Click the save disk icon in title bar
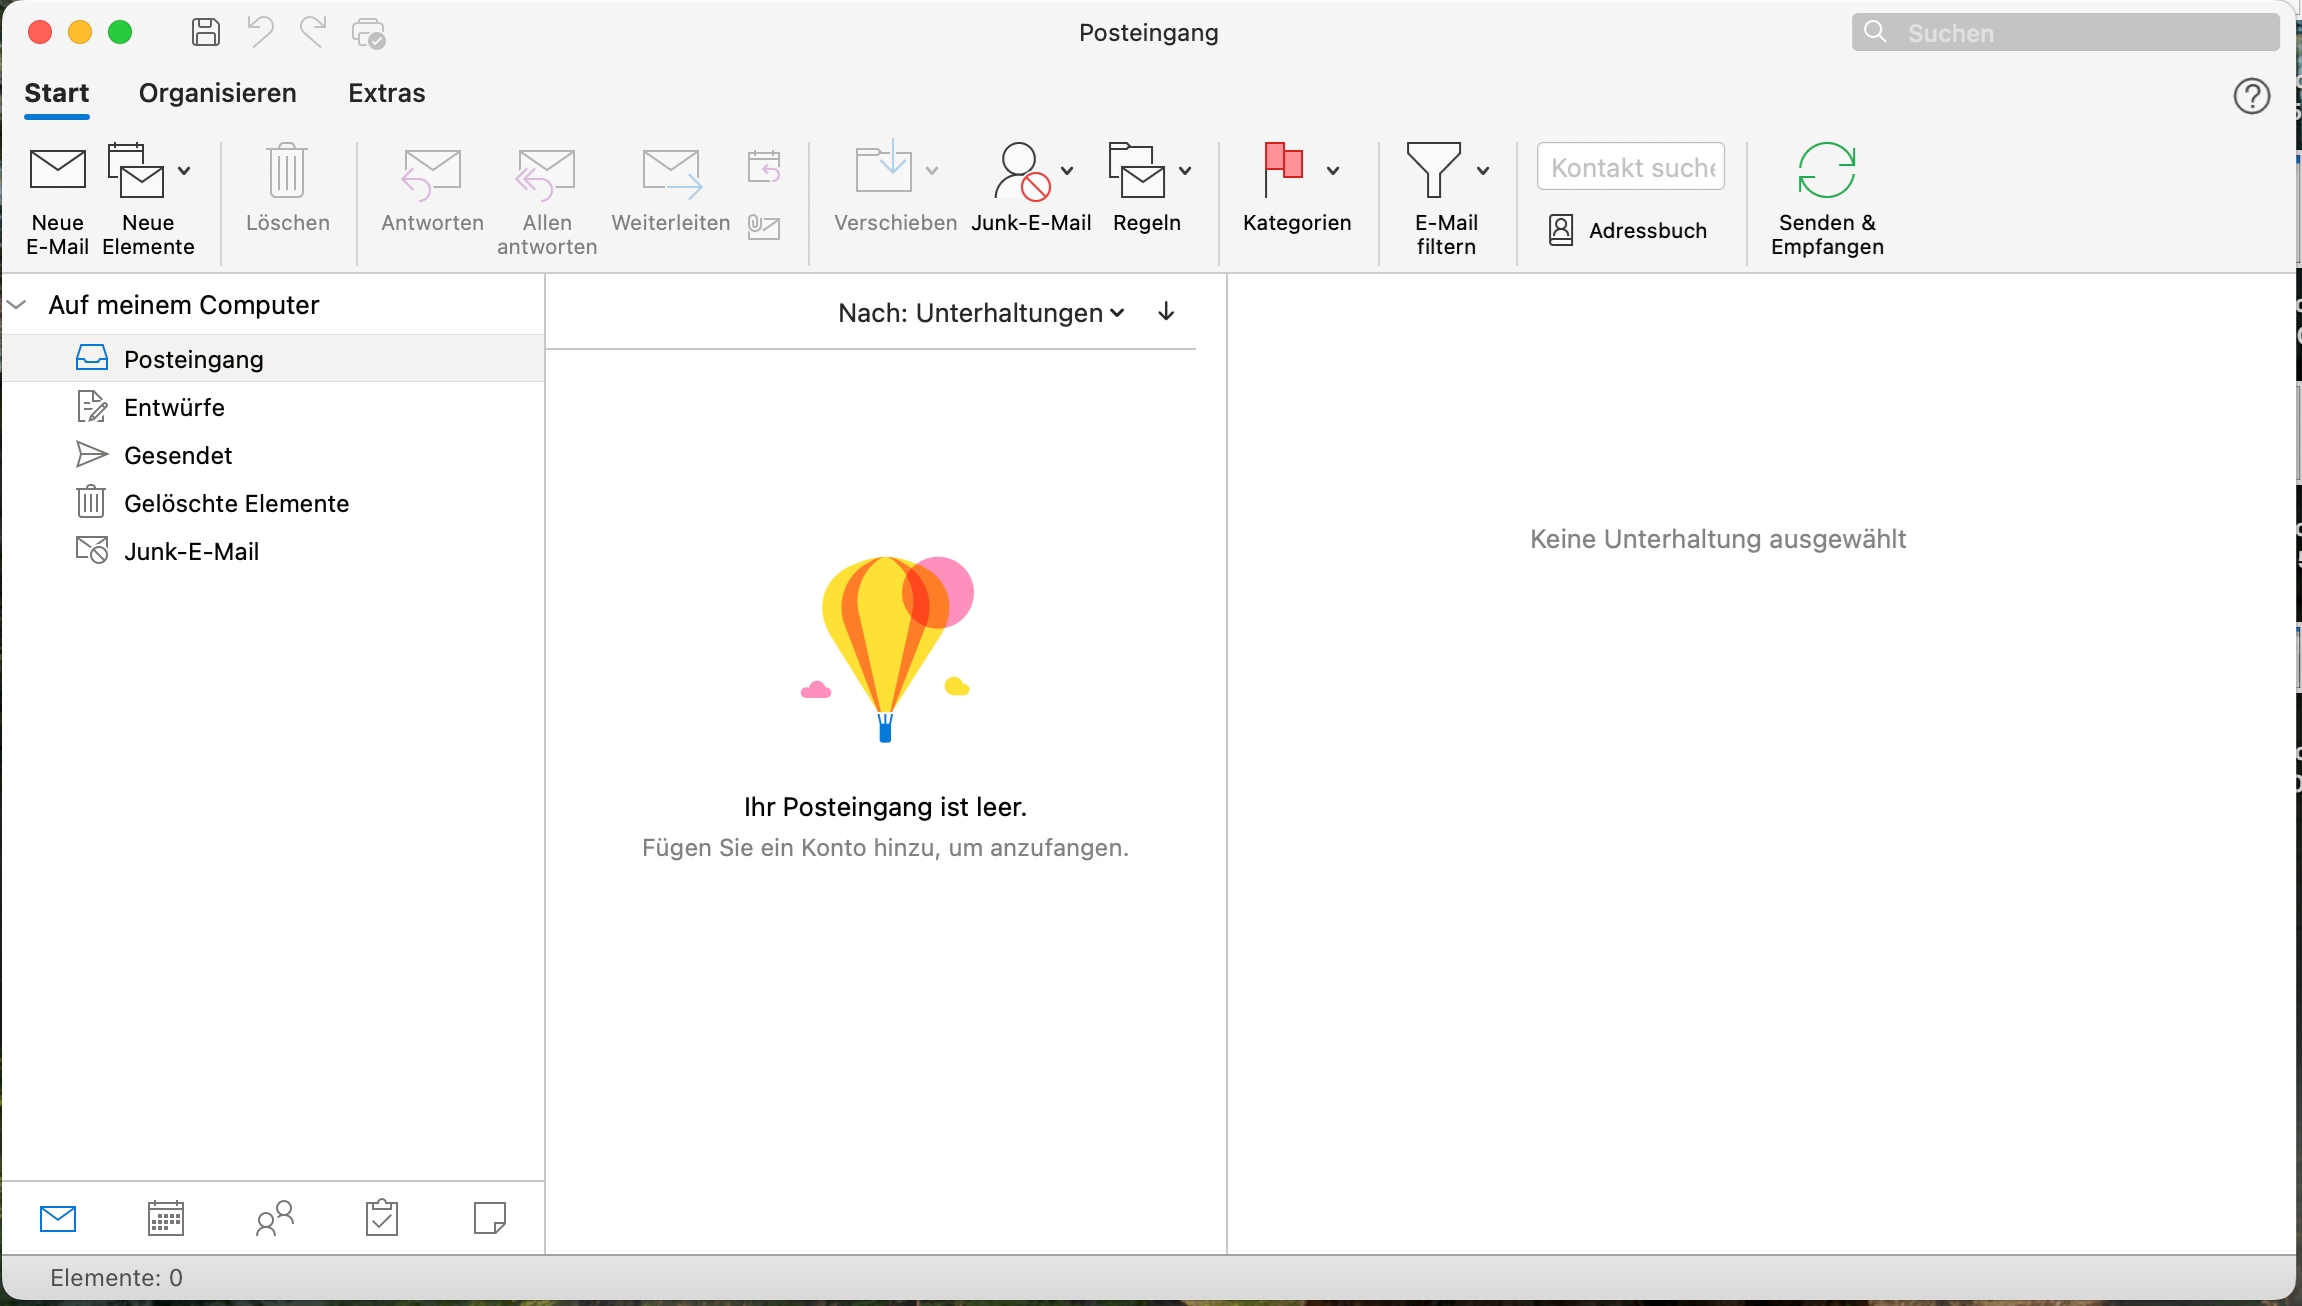The image size is (2302, 1306). click(x=206, y=32)
